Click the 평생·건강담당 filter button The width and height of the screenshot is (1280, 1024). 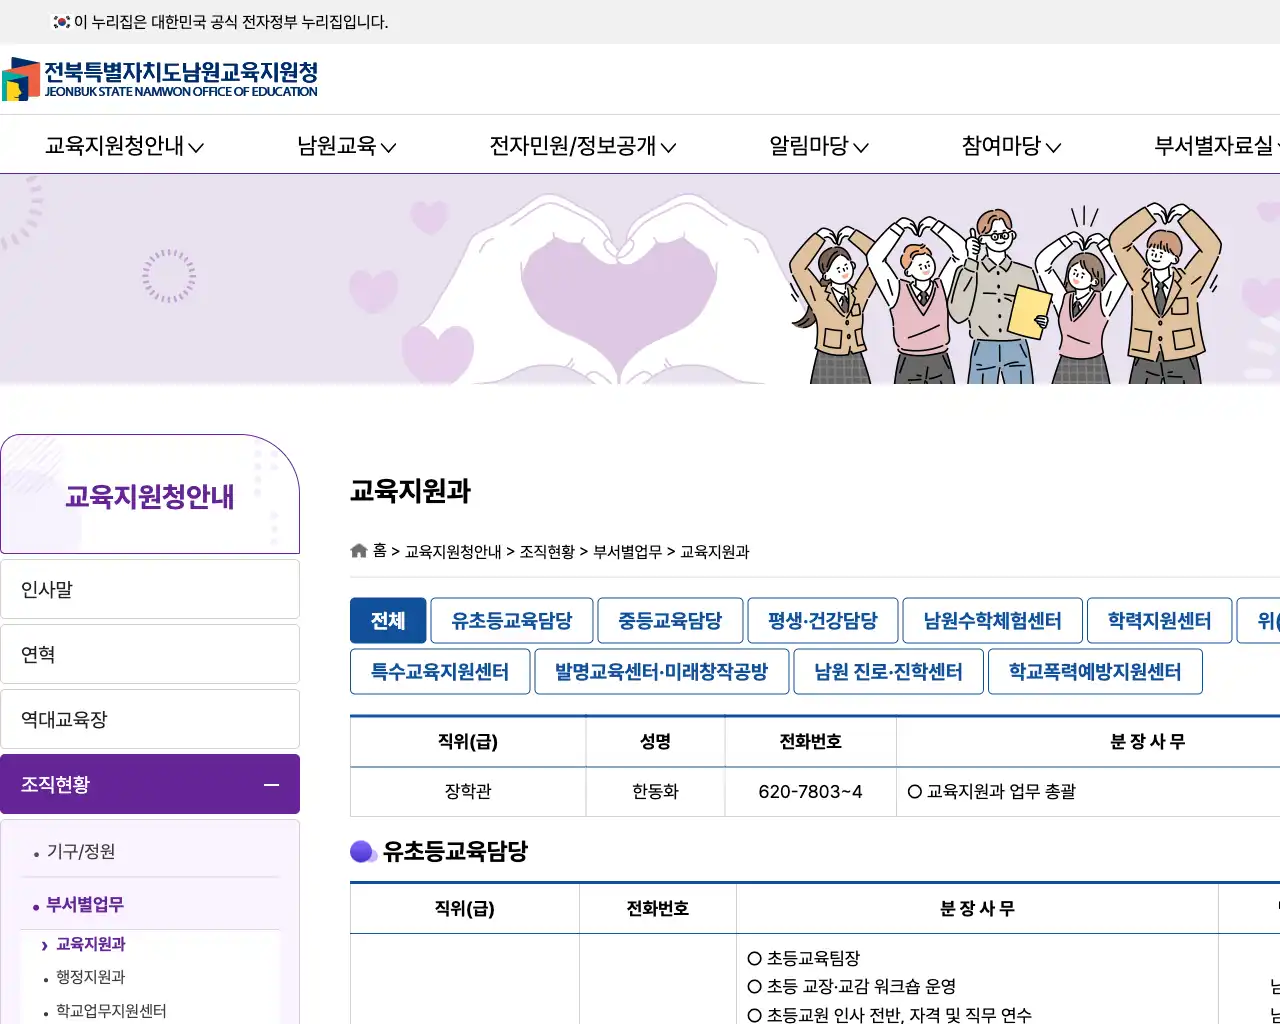click(x=822, y=620)
